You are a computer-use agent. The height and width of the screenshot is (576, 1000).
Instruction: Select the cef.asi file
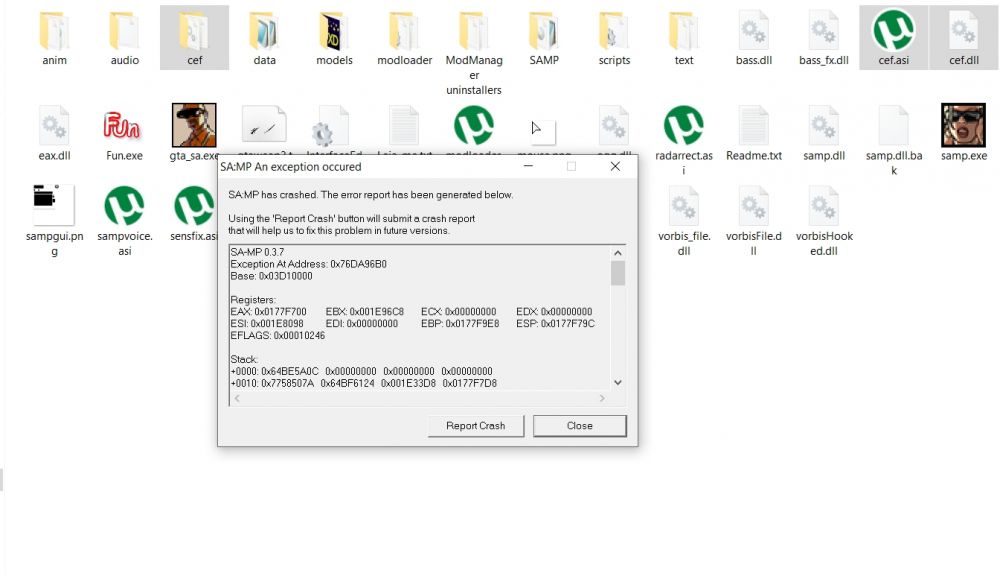(893, 37)
